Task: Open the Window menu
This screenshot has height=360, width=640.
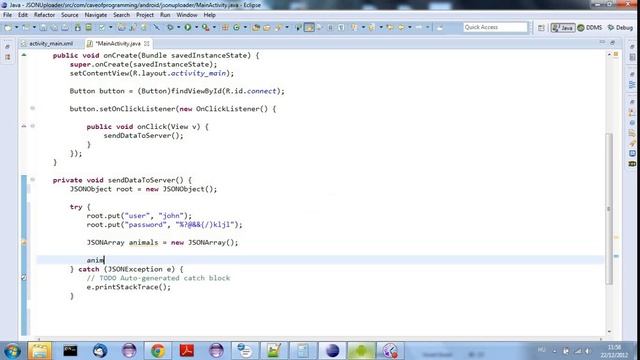Action: tap(187, 15)
